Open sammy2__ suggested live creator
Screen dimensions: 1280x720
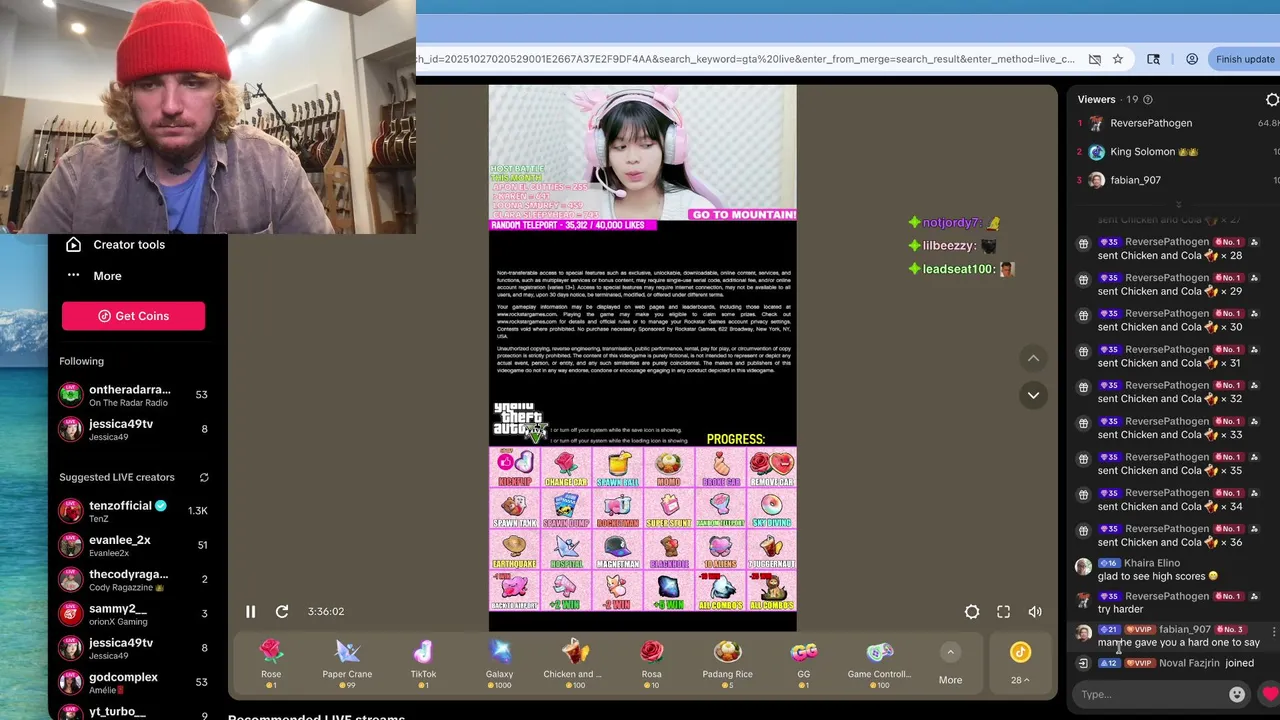tap(133, 614)
